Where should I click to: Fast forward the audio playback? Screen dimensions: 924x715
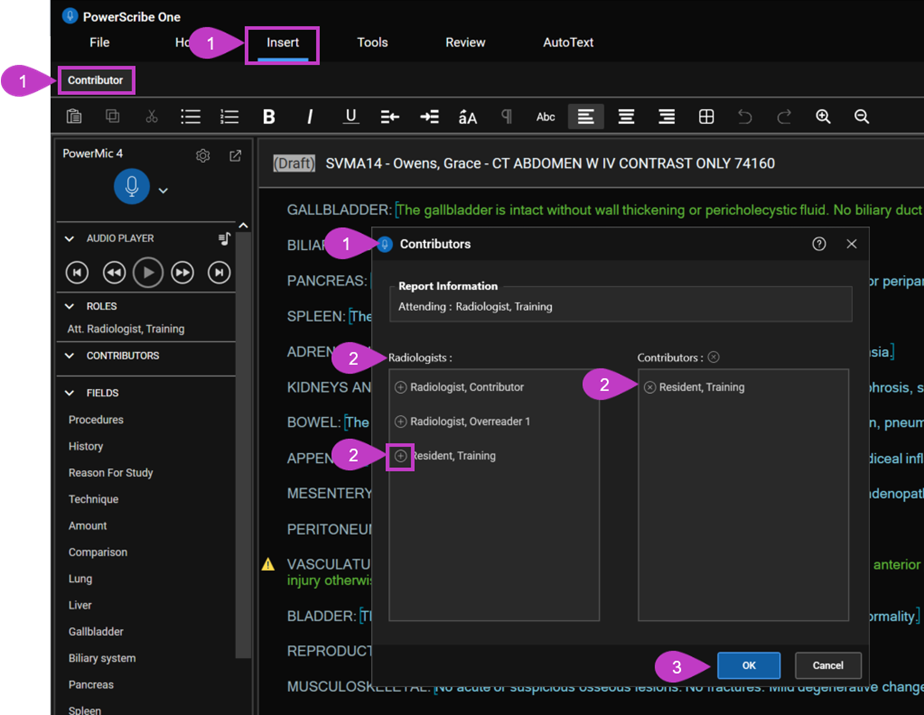[183, 272]
